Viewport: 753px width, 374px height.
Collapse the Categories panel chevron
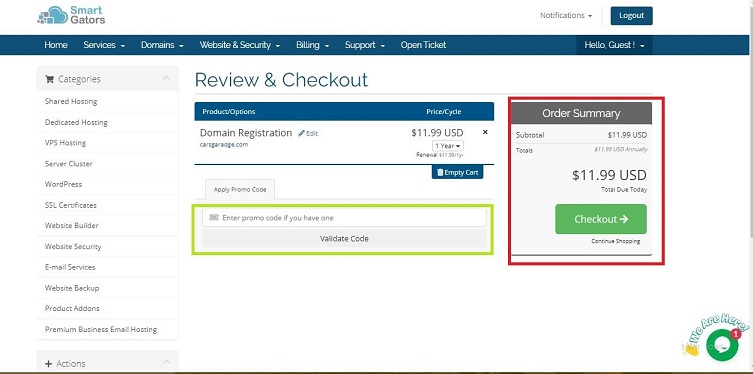(166, 78)
